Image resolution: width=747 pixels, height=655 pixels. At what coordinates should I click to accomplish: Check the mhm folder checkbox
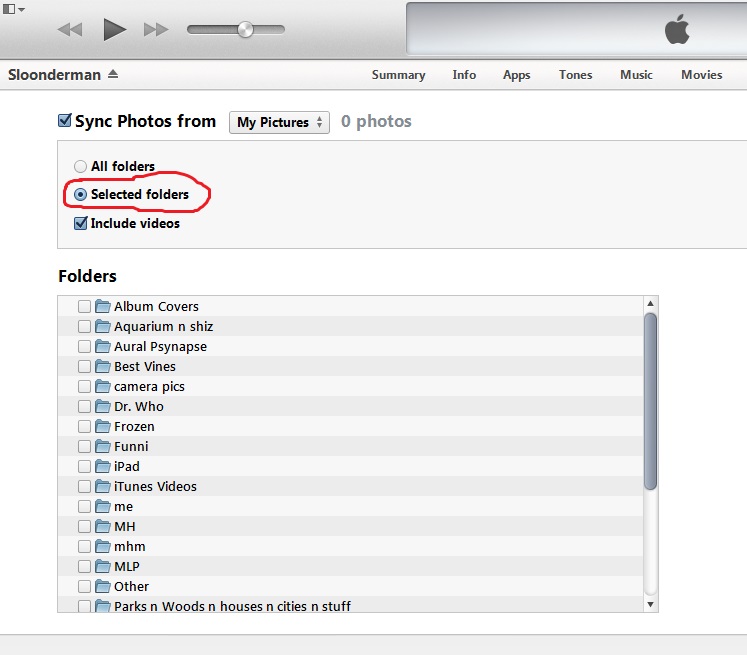coord(84,546)
